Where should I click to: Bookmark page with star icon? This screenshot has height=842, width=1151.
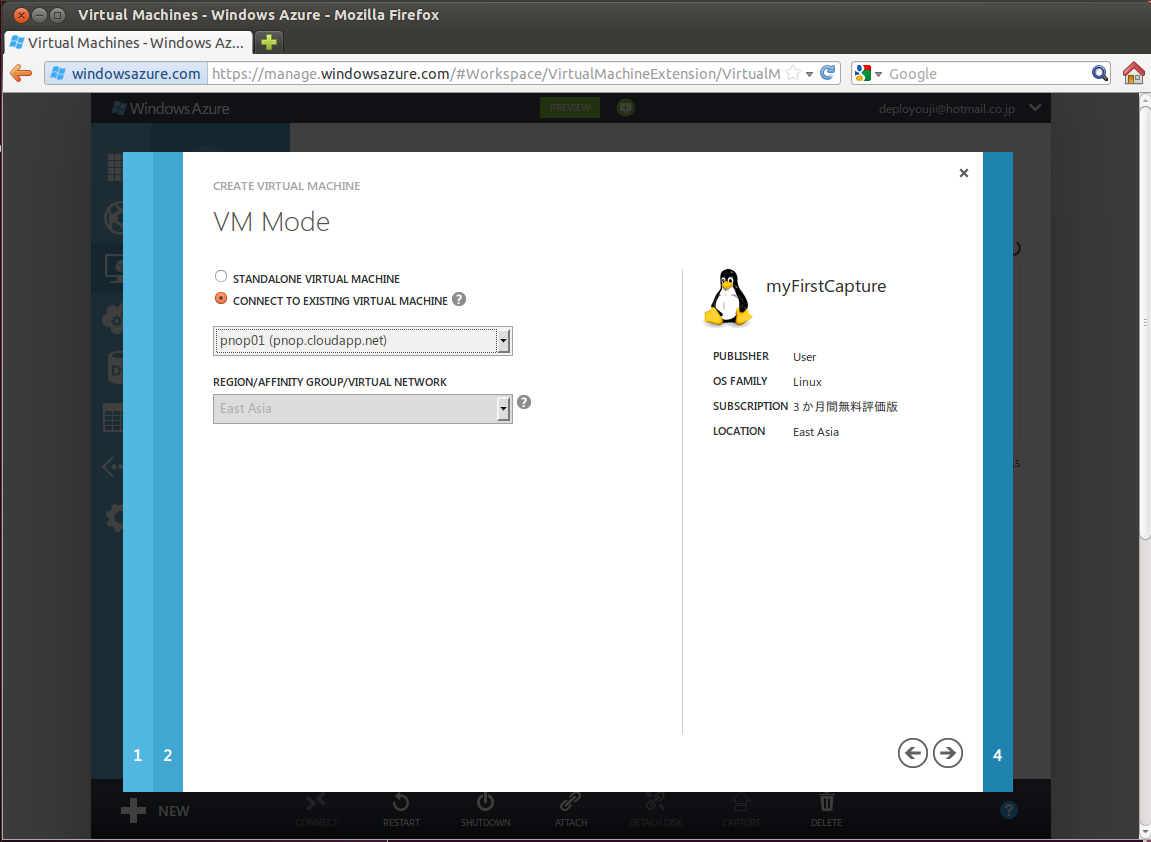pos(793,73)
